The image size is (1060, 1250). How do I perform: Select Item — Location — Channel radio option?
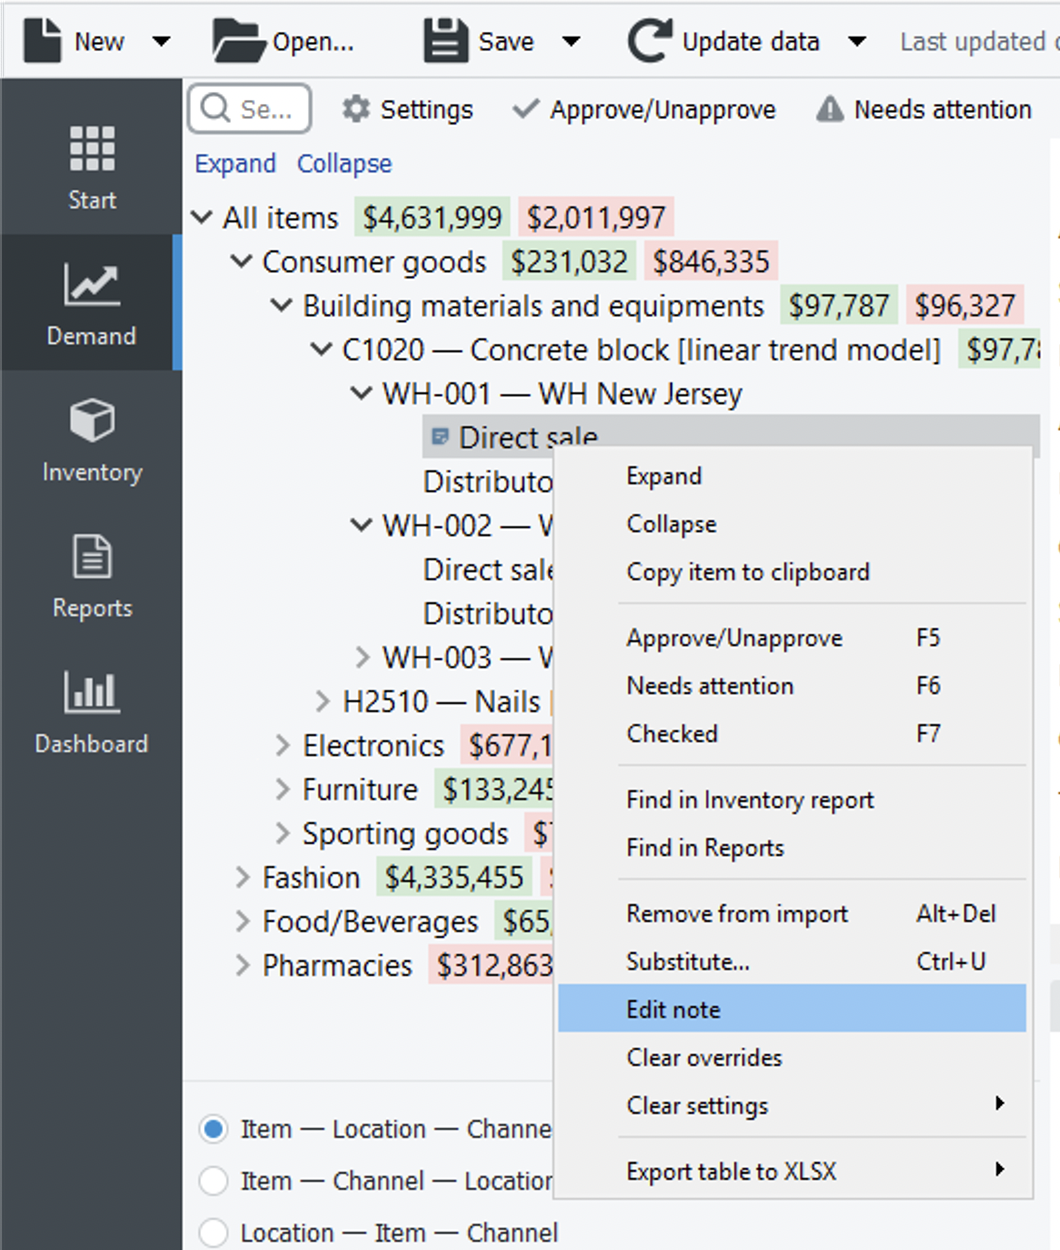click(x=213, y=1129)
